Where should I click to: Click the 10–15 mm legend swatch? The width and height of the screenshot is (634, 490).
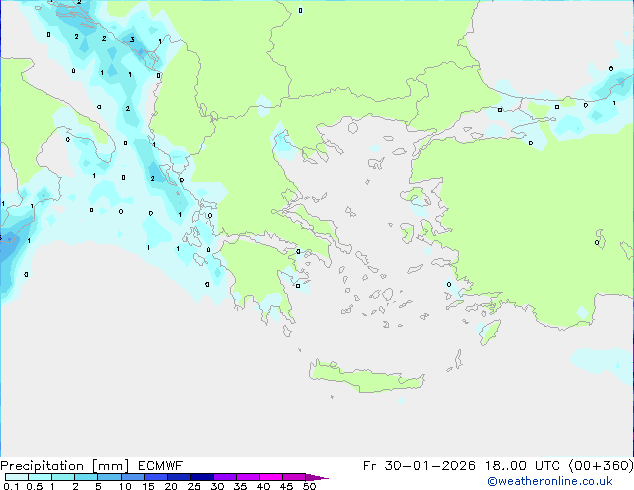pos(132,477)
